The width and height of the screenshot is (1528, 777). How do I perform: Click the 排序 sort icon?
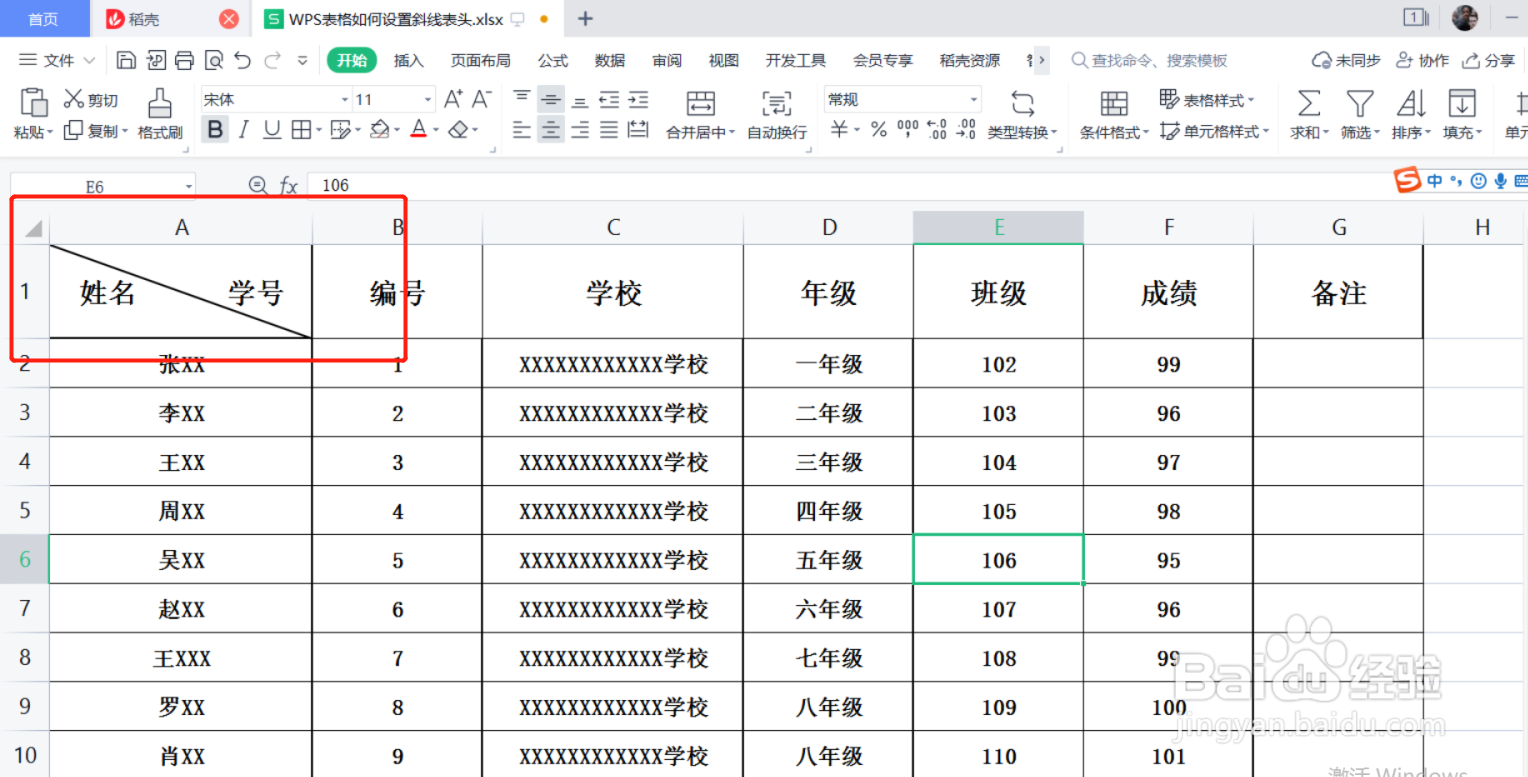[1410, 114]
